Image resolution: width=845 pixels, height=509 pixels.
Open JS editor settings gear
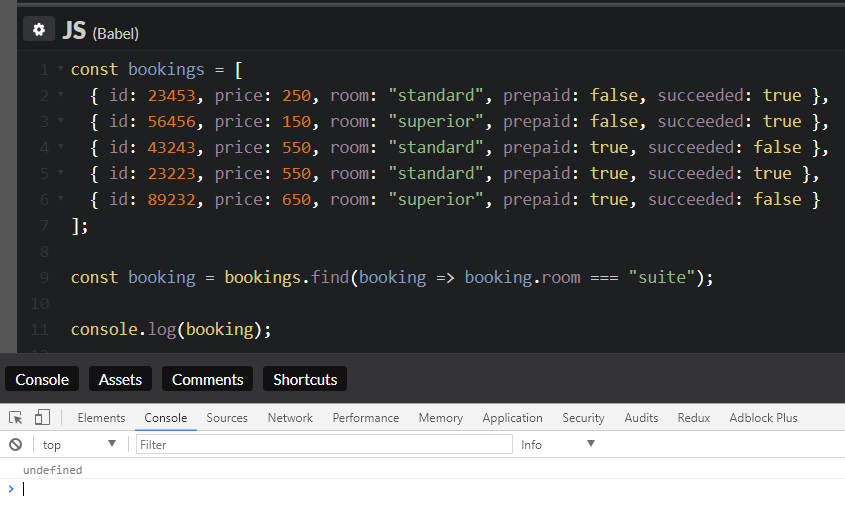tap(39, 29)
